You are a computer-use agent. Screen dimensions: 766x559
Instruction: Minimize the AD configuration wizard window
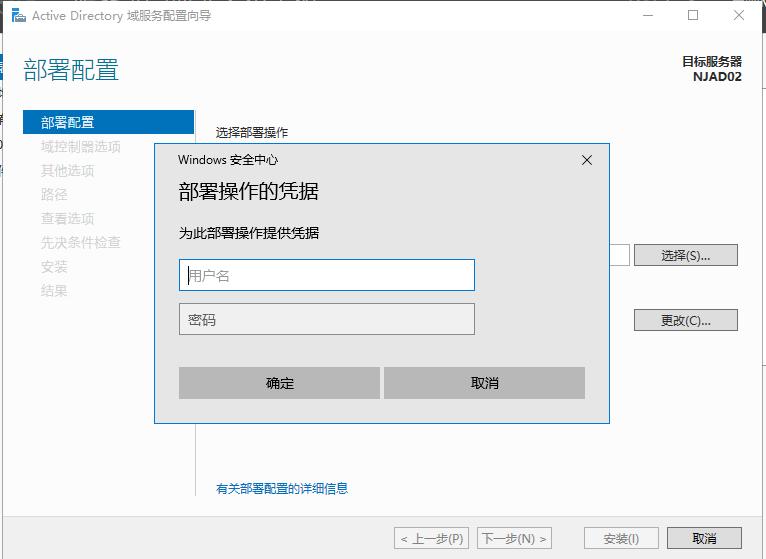click(648, 16)
